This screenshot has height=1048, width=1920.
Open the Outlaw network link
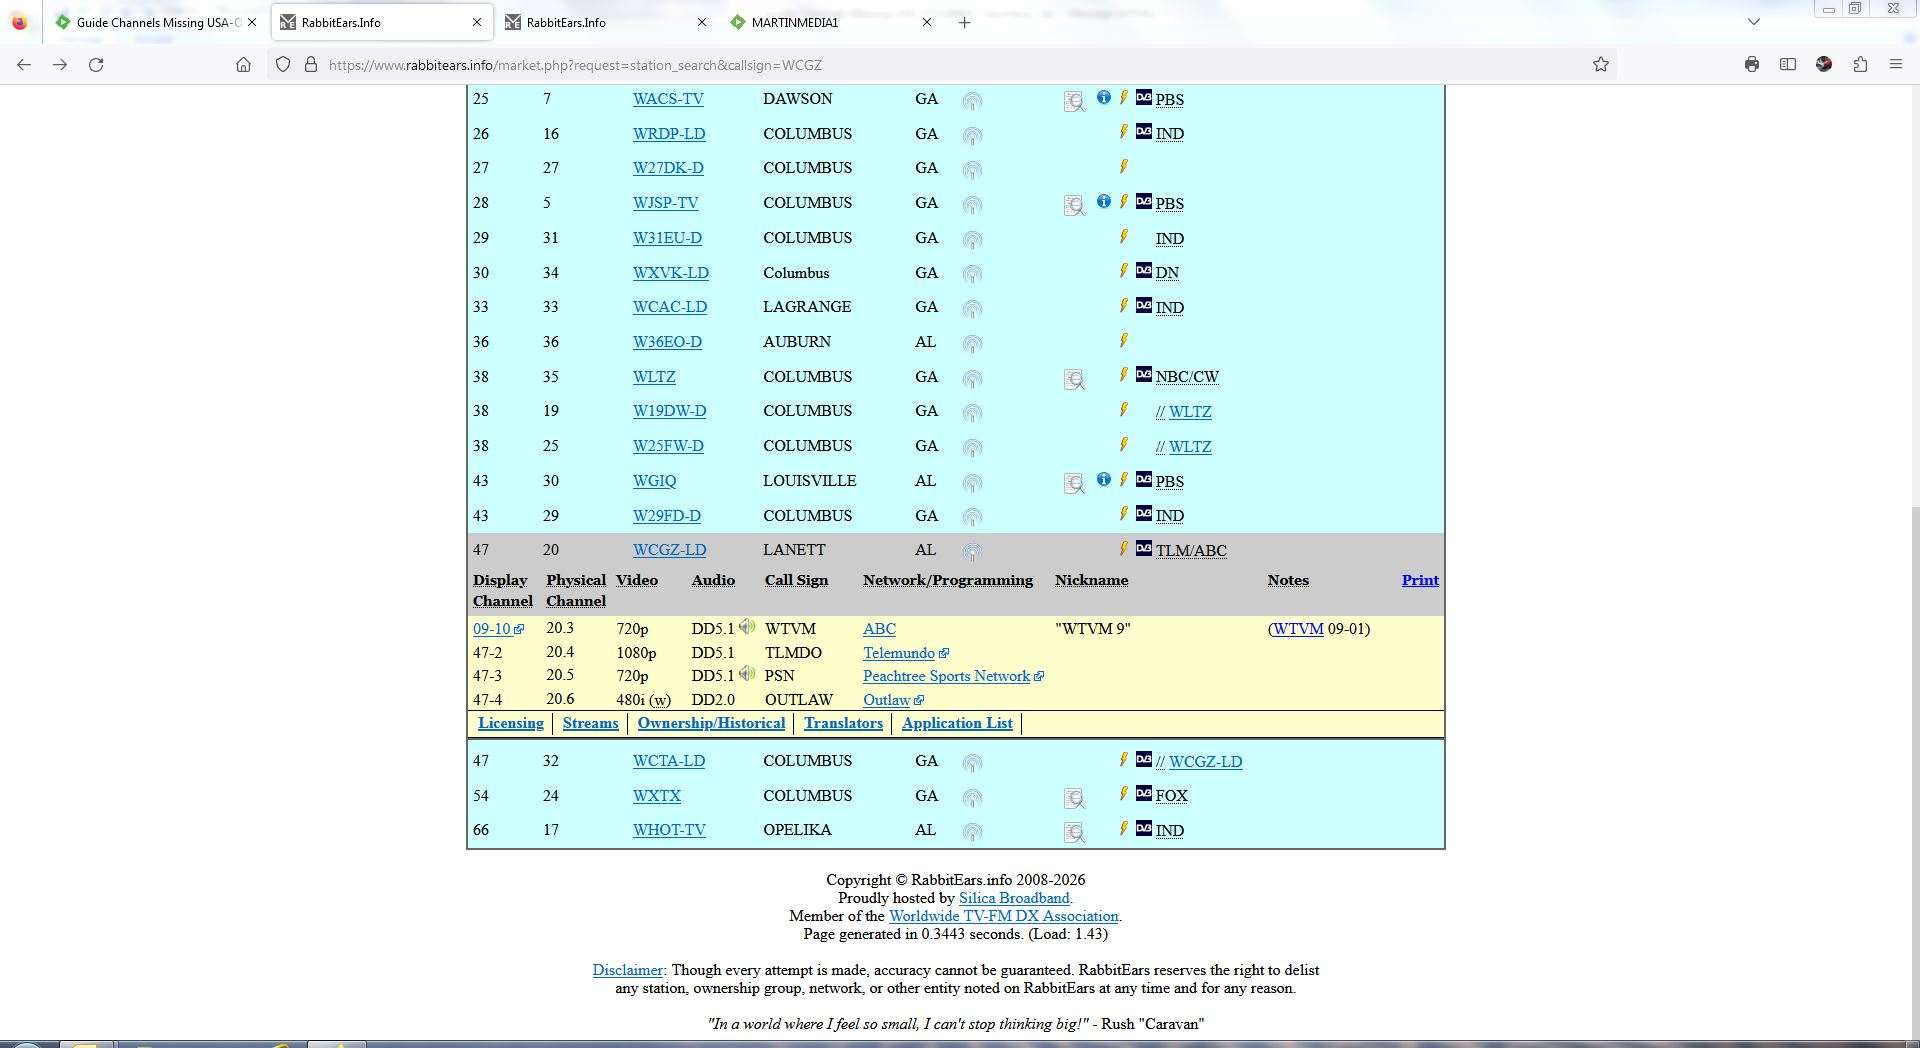[893, 700]
